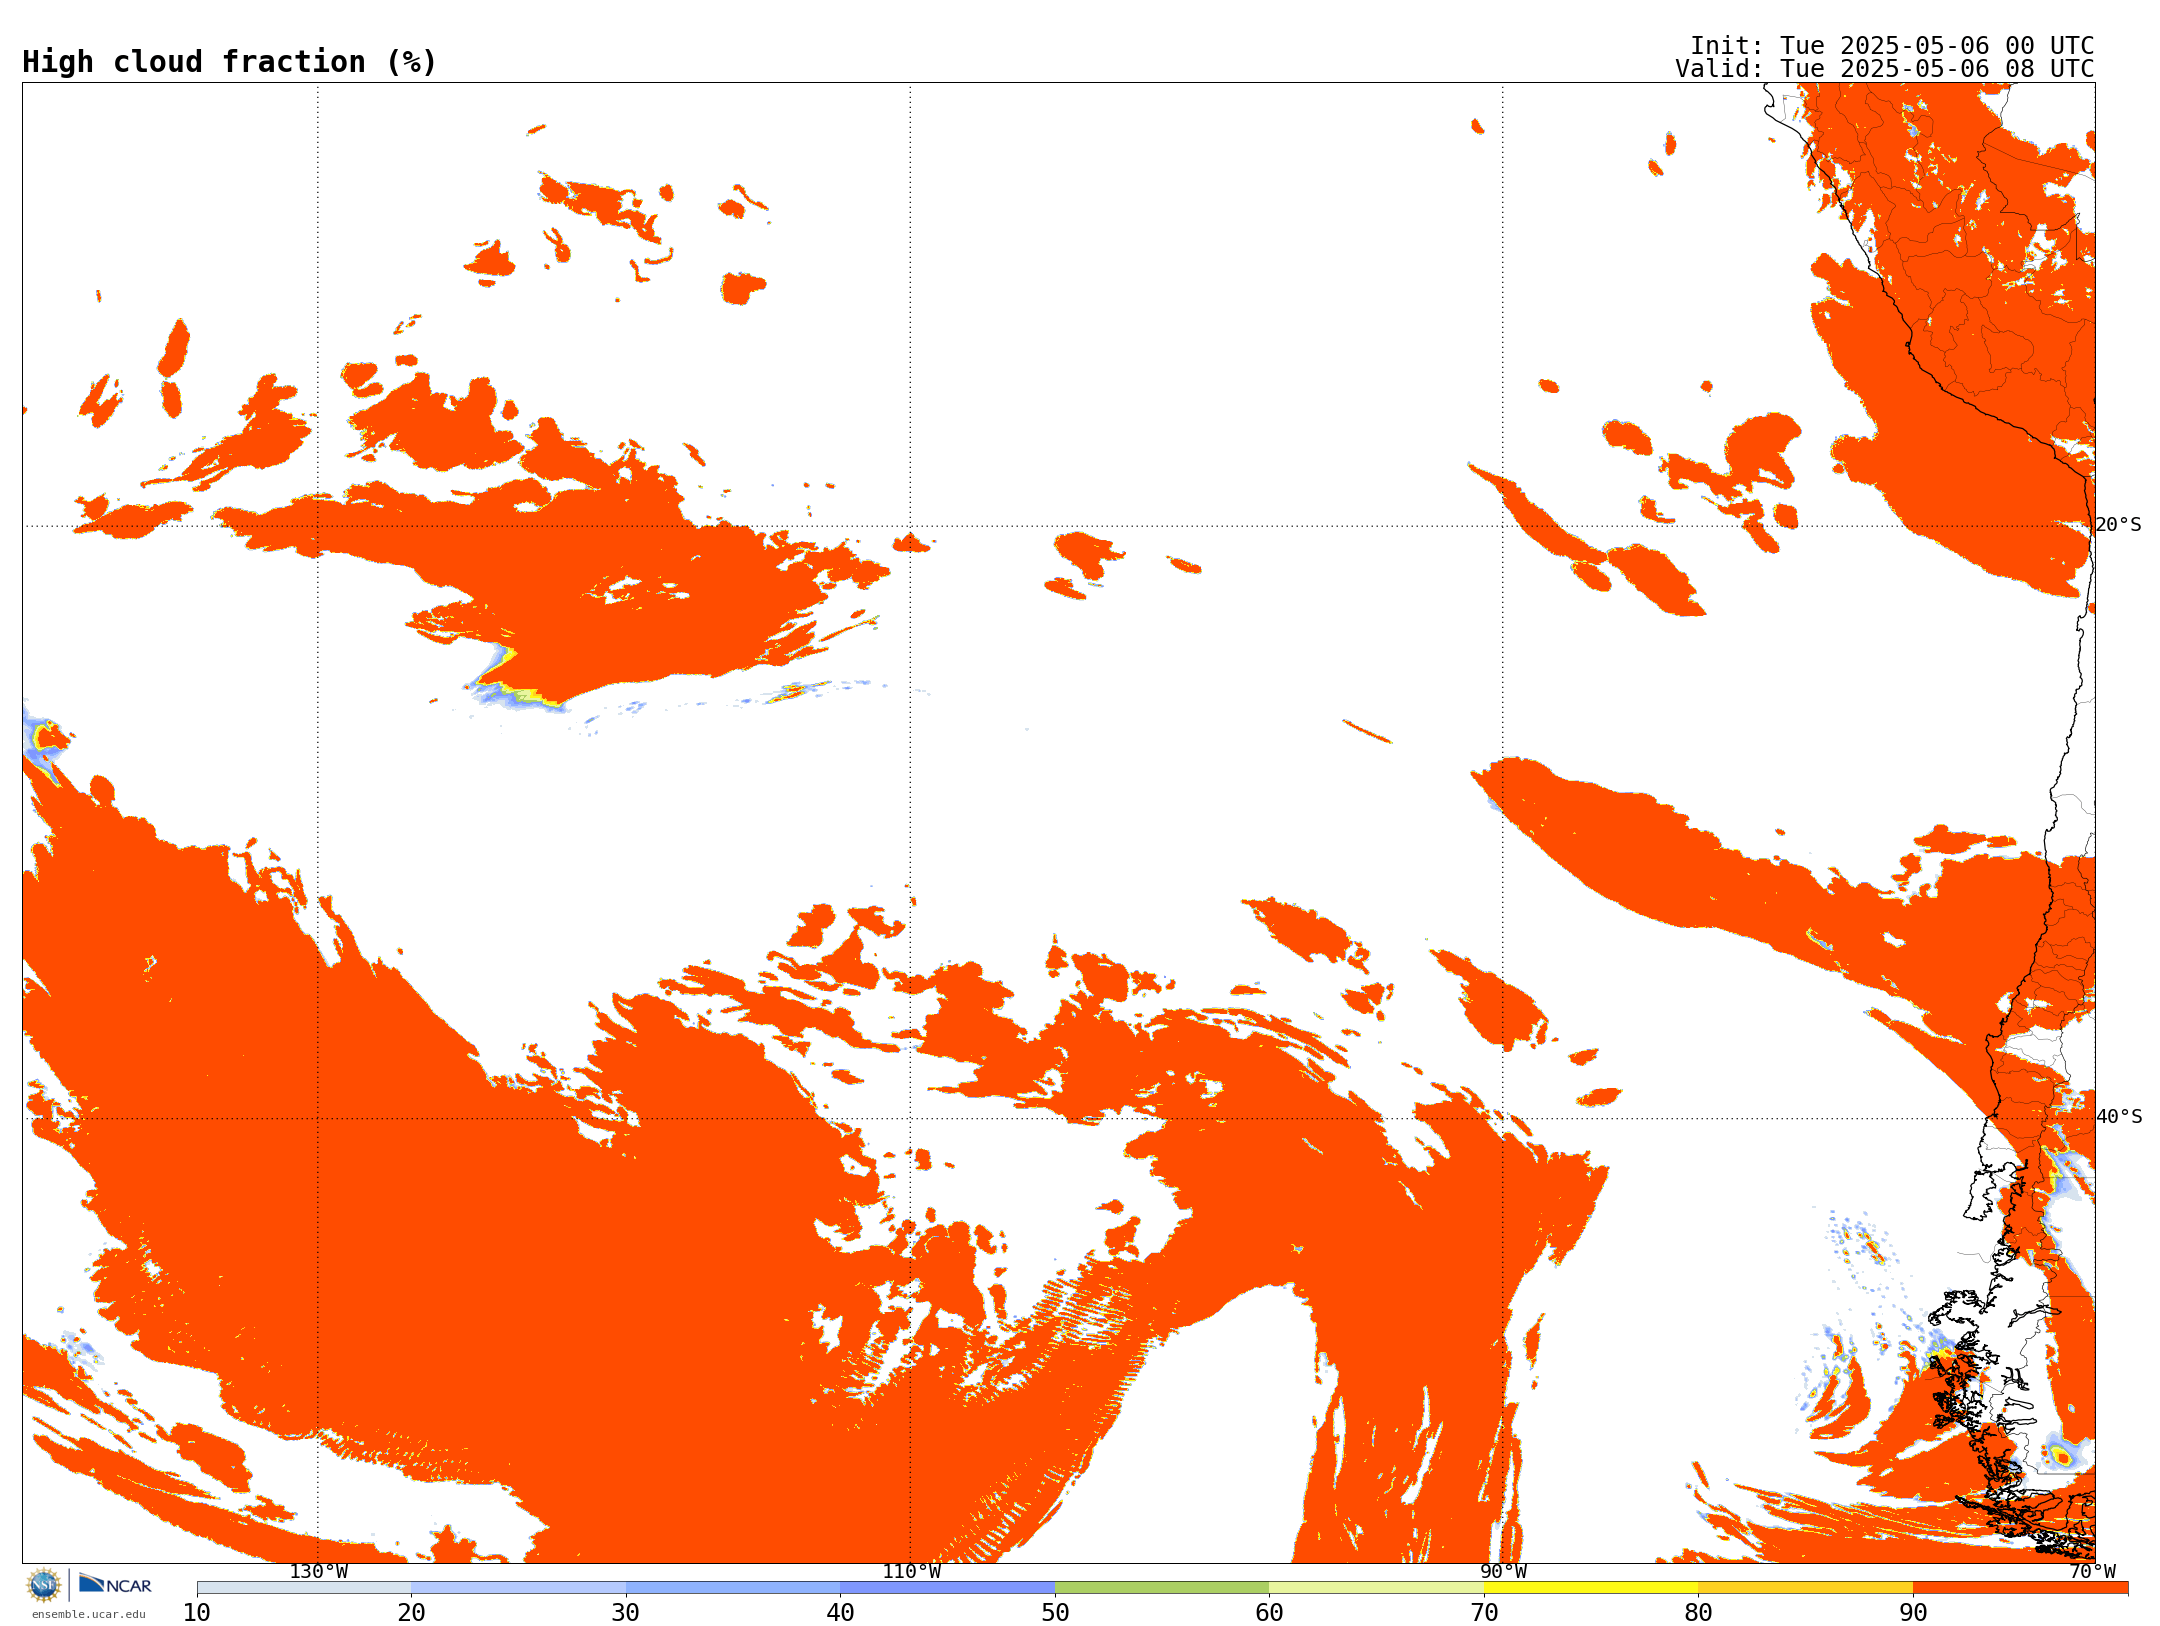2160x1626 pixels.
Task: Click the 110°W longitude label
Action: (x=911, y=1571)
